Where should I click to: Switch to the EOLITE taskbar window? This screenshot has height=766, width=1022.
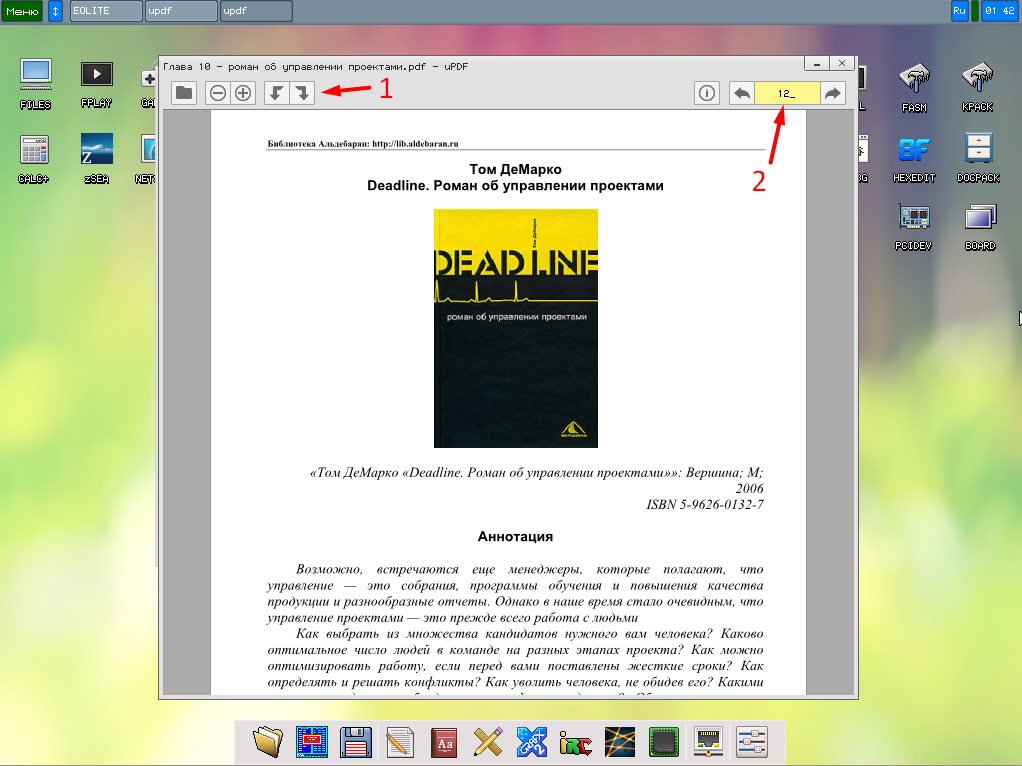(105, 11)
